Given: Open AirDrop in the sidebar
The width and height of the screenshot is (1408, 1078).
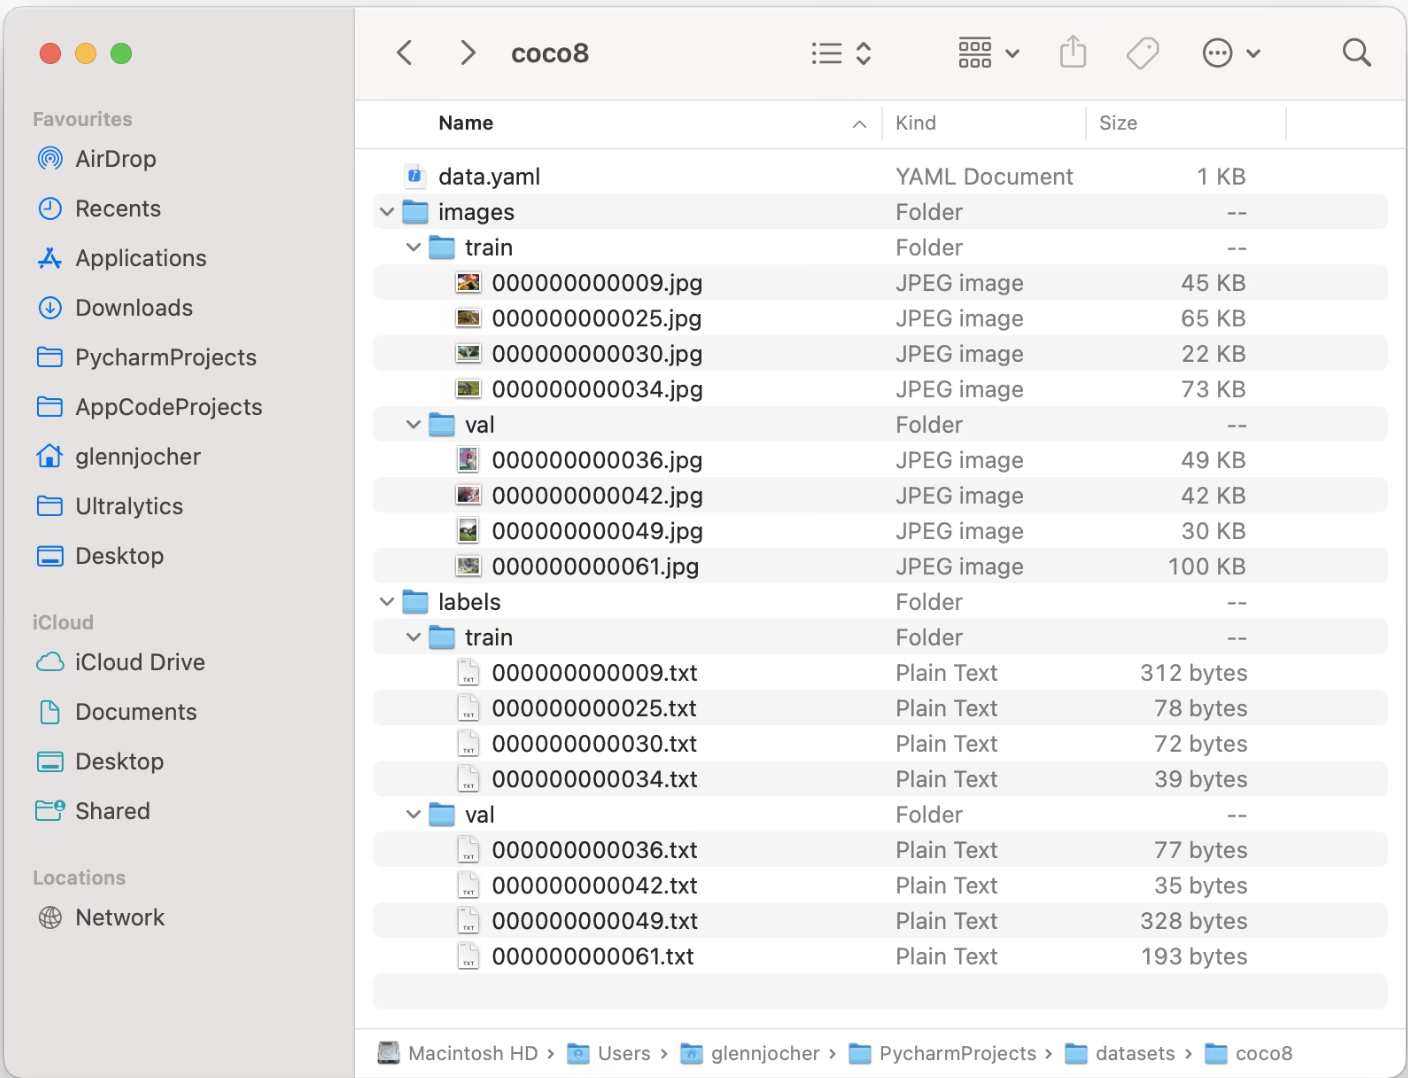Looking at the screenshot, I should click(x=115, y=159).
